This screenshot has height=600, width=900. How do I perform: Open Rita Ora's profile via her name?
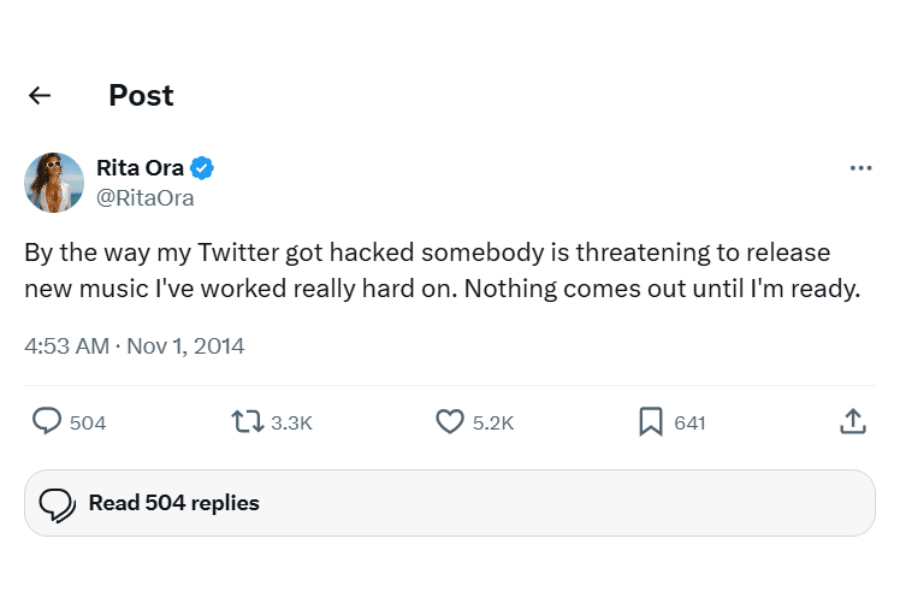pos(140,167)
